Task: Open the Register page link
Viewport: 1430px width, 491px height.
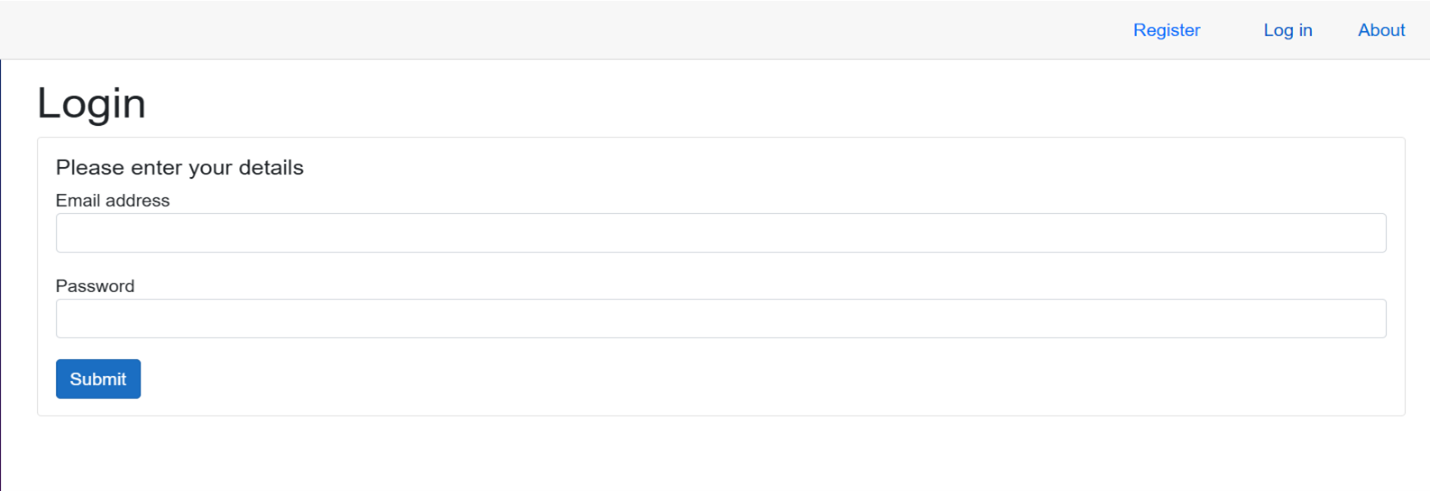Action: tap(1166, 30)
